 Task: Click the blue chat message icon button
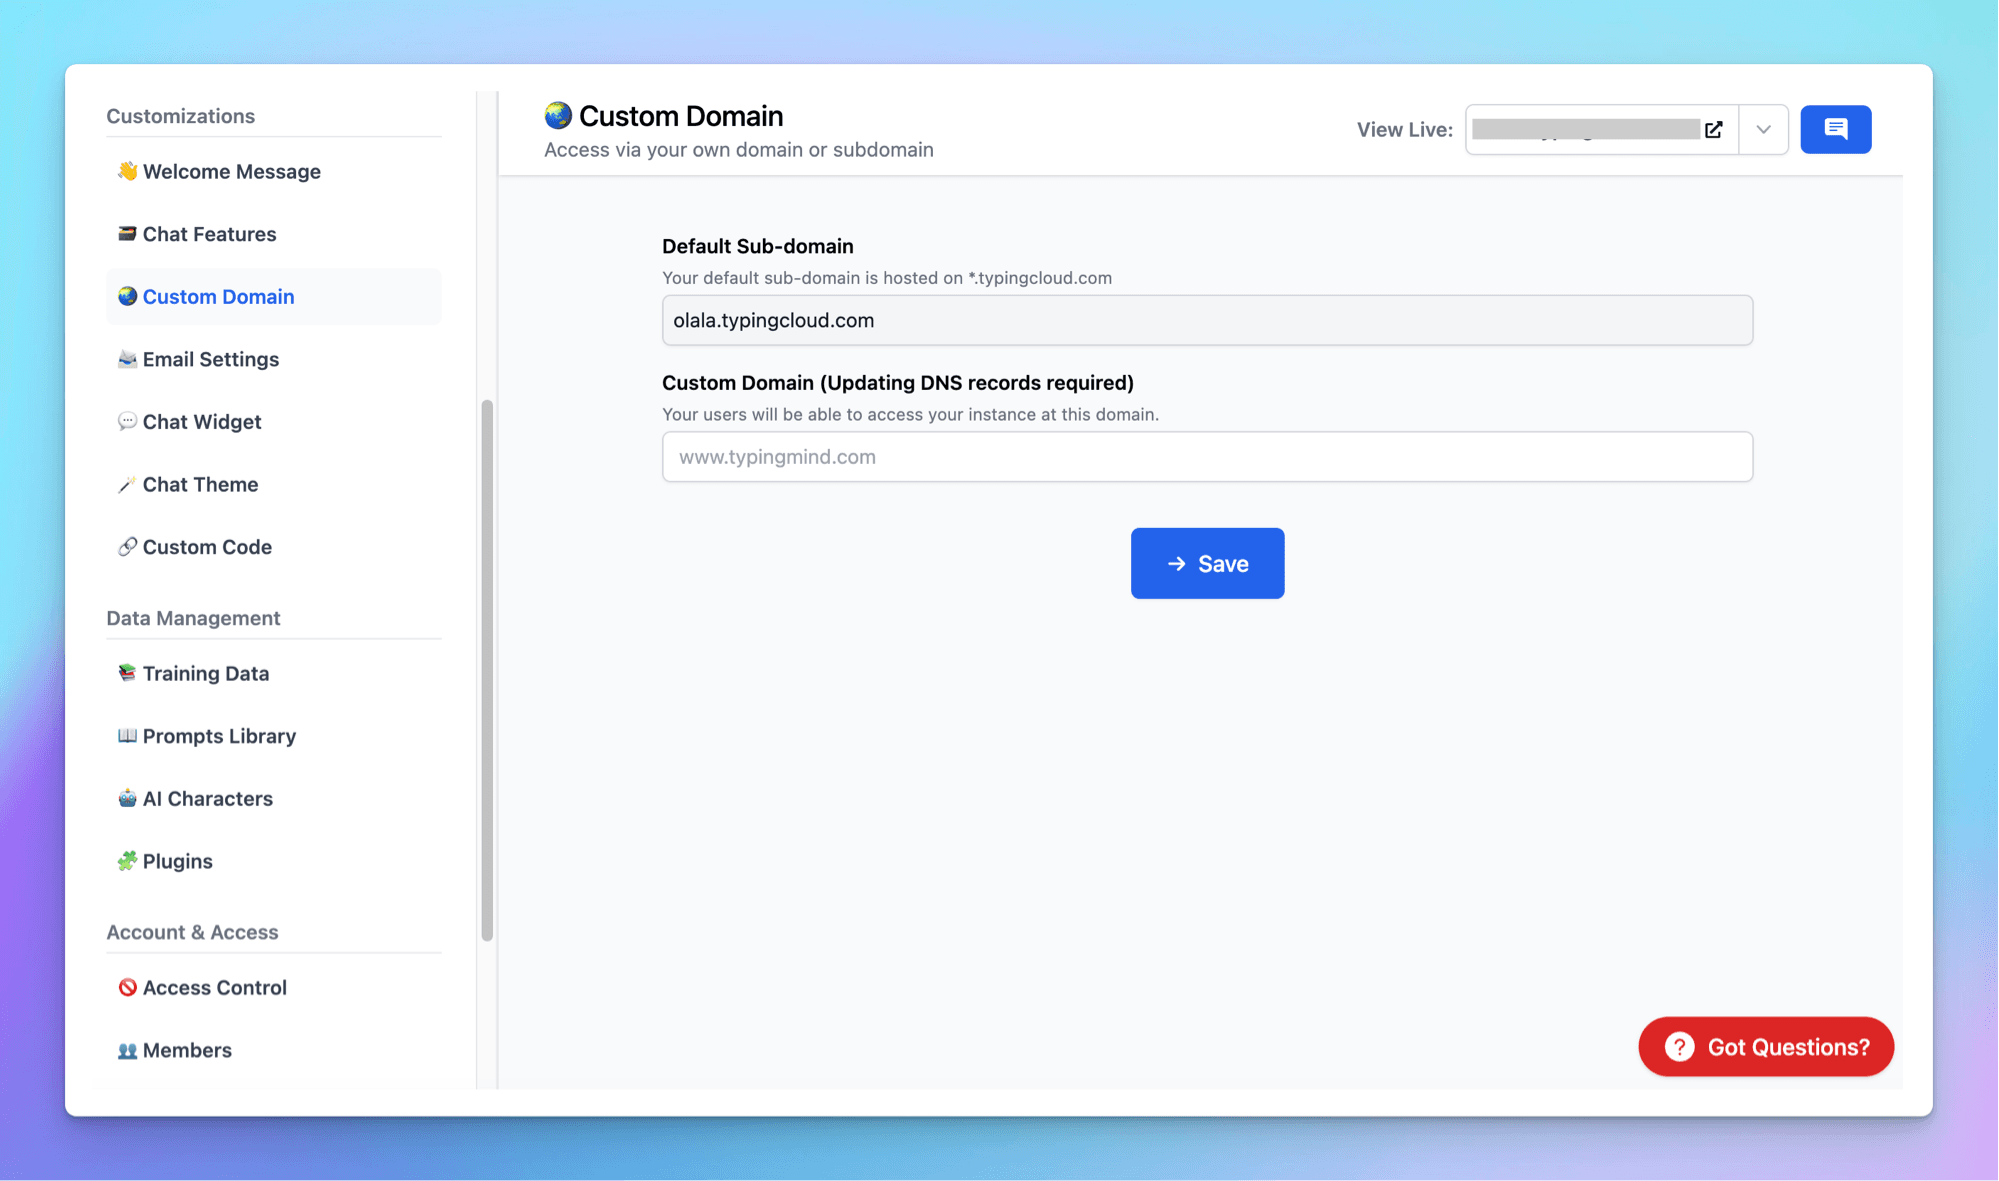click(x=1835, y=129)
